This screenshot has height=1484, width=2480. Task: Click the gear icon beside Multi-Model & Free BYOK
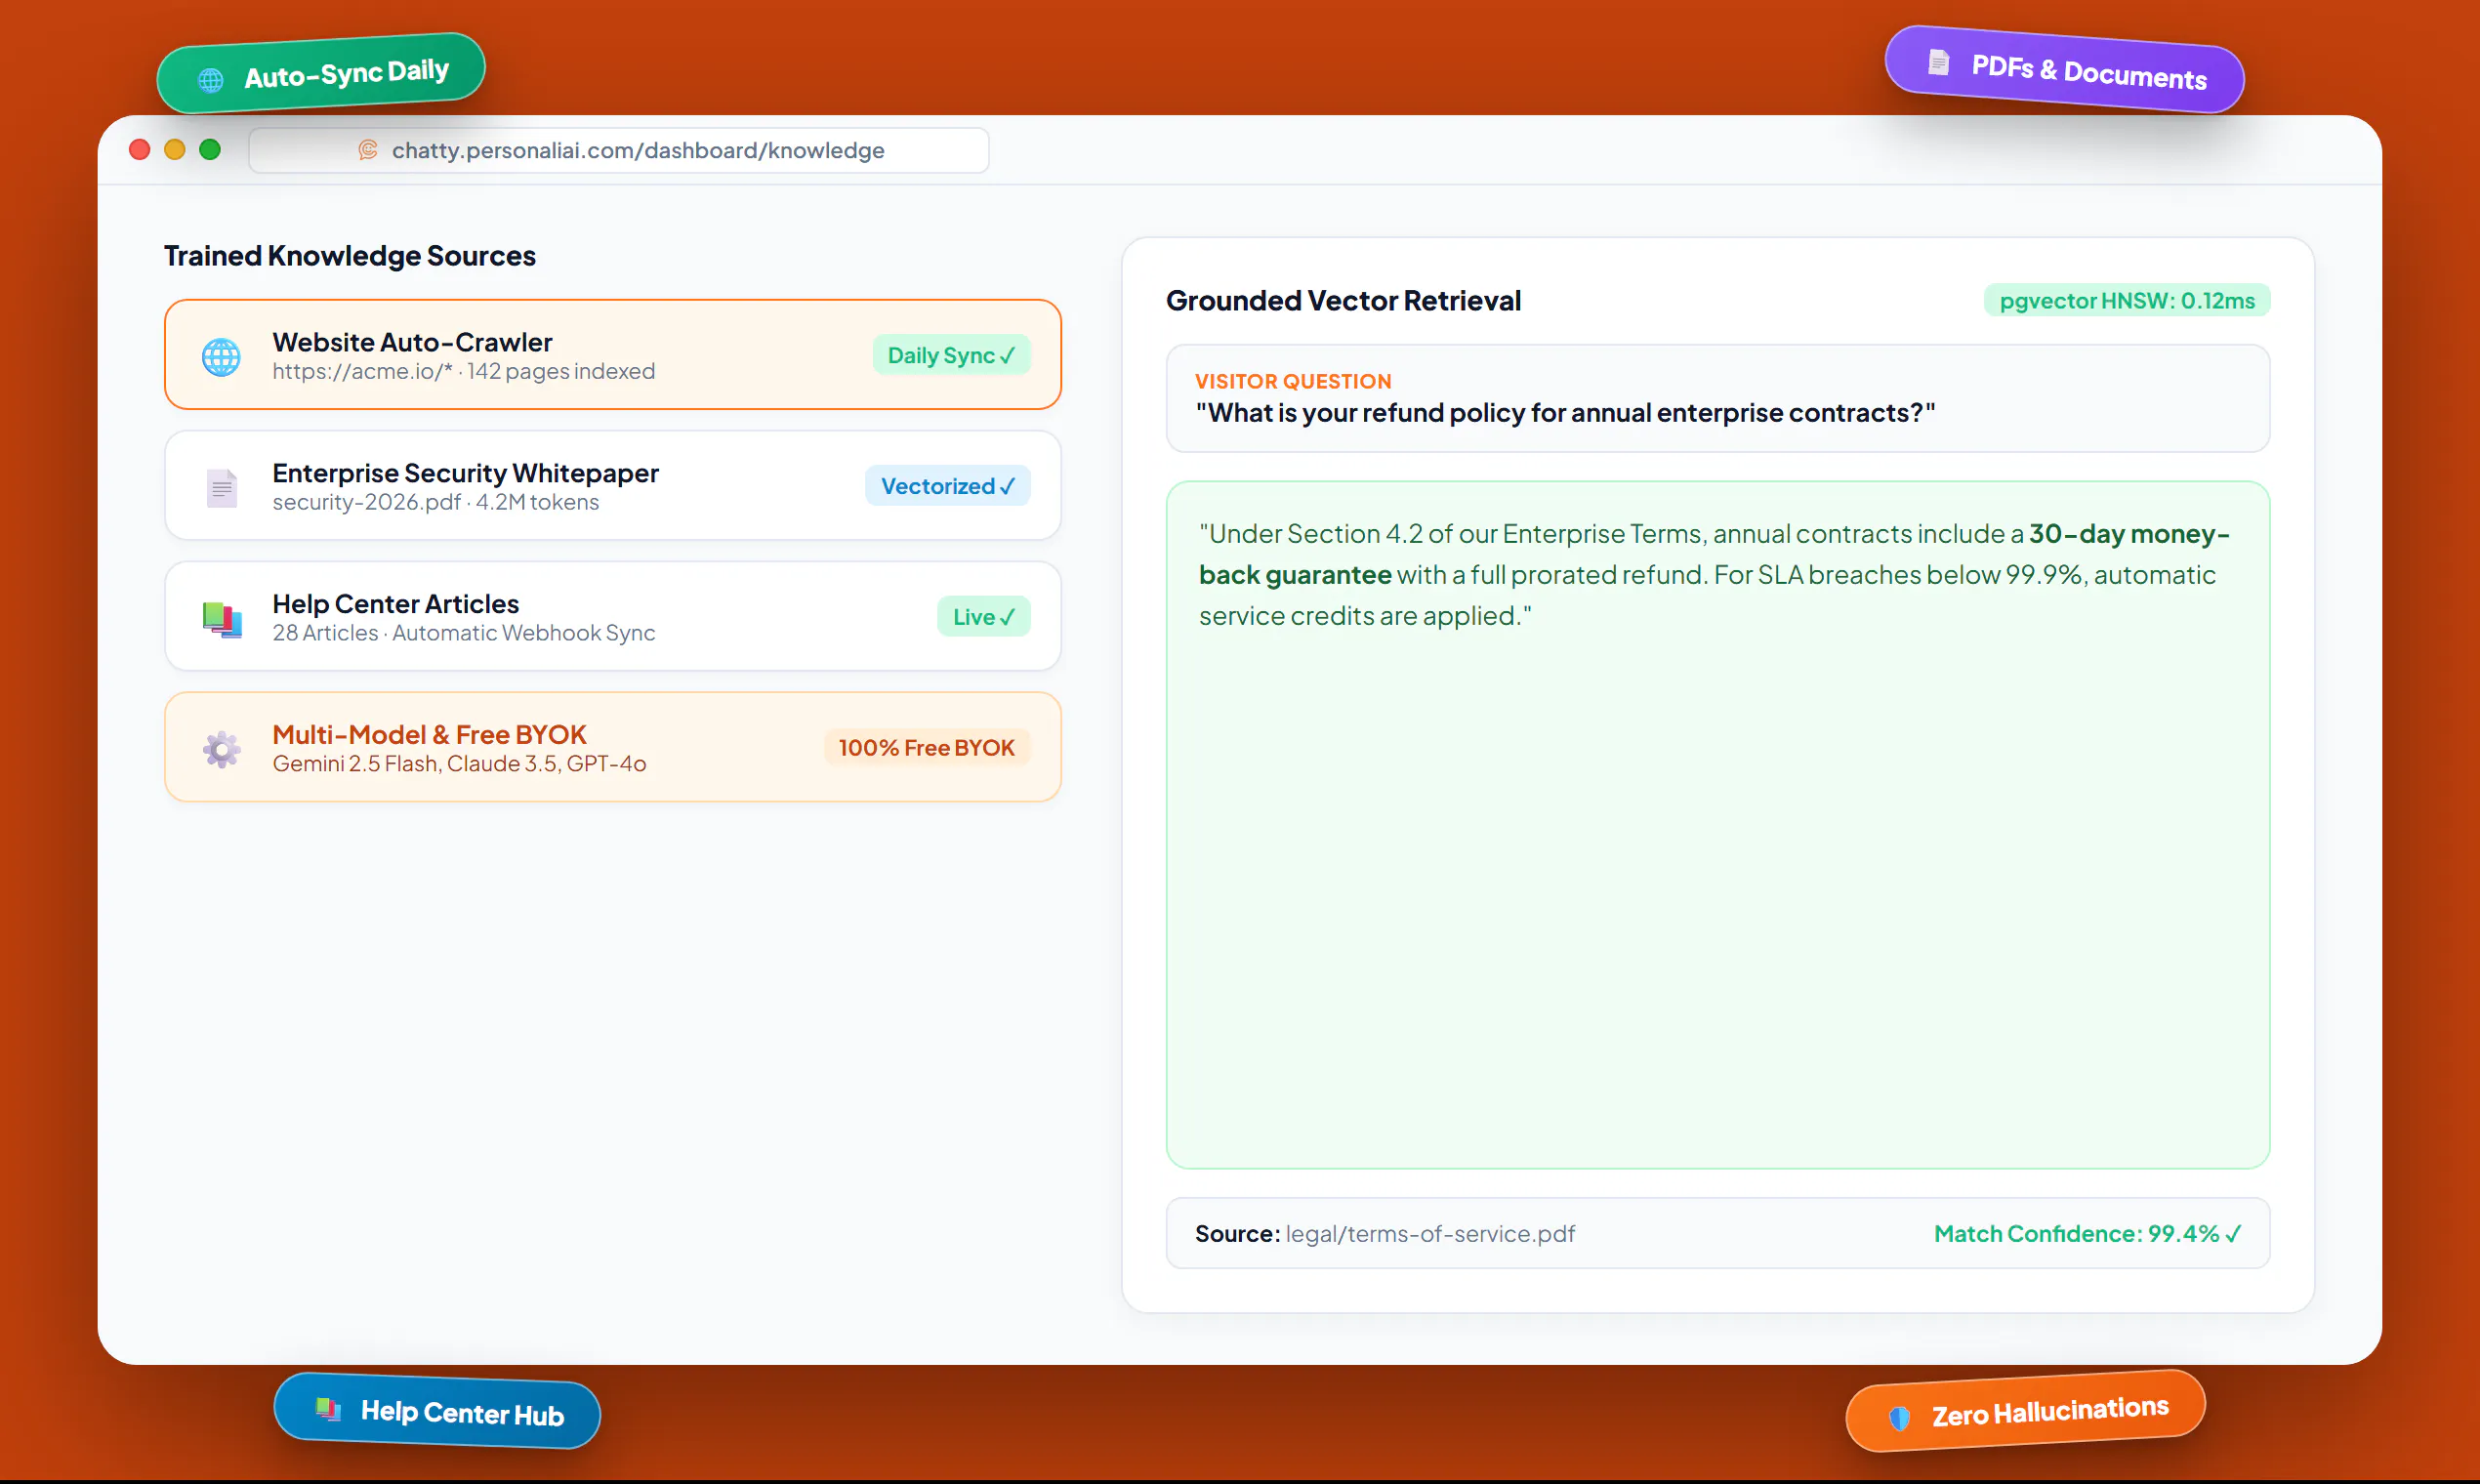[x=221, y=749]
